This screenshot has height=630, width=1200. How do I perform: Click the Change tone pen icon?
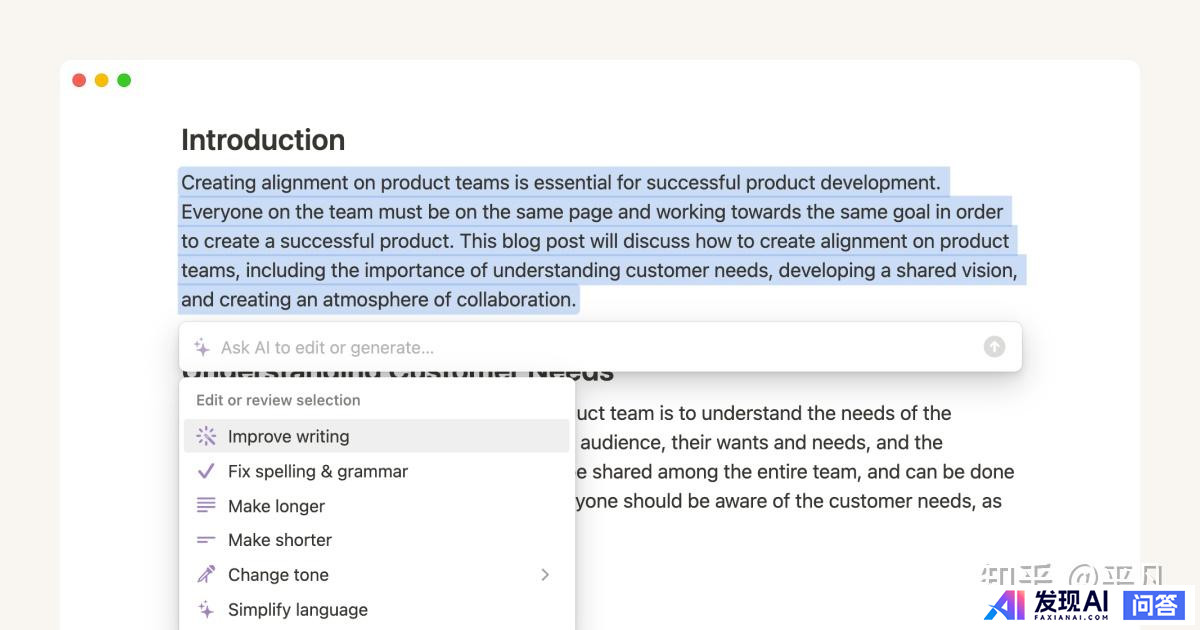(206, 575)
